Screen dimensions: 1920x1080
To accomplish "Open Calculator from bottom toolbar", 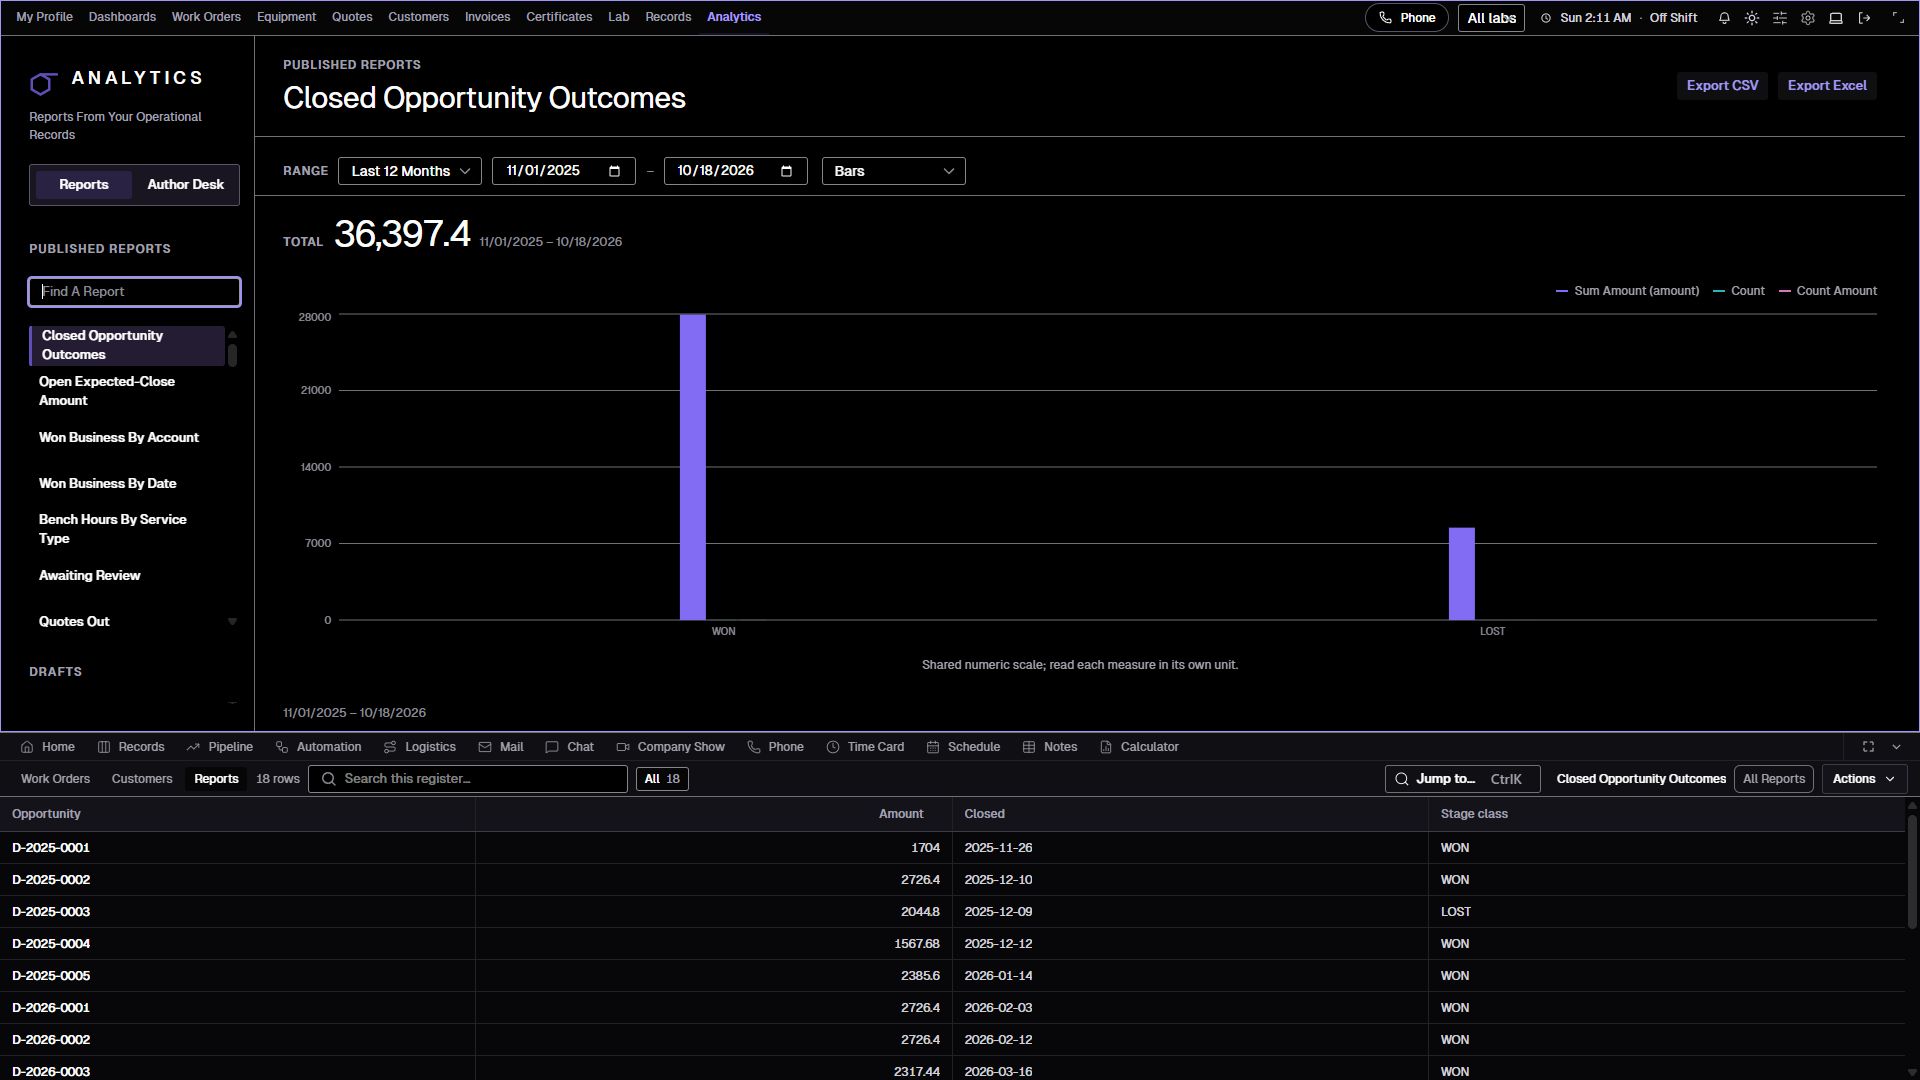I will pyautogui.click(x=1139, y=747).
